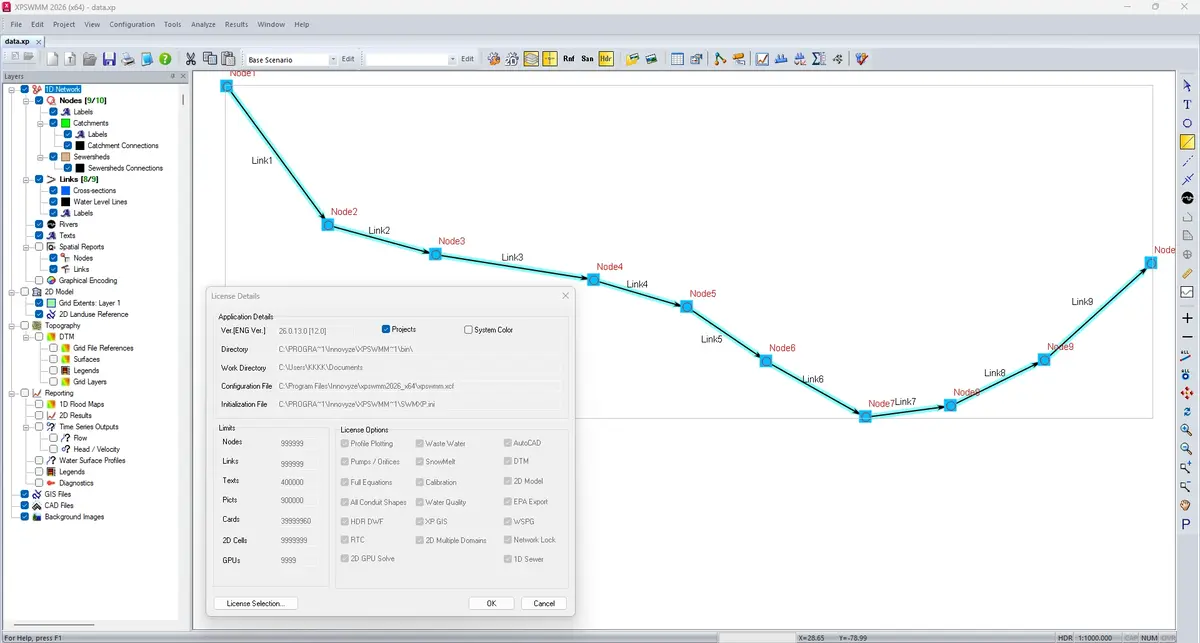The width and height of the screenshot is (1200, 643).
Task: Select the Pointer arrow tool
Action: click(1187, 86)
